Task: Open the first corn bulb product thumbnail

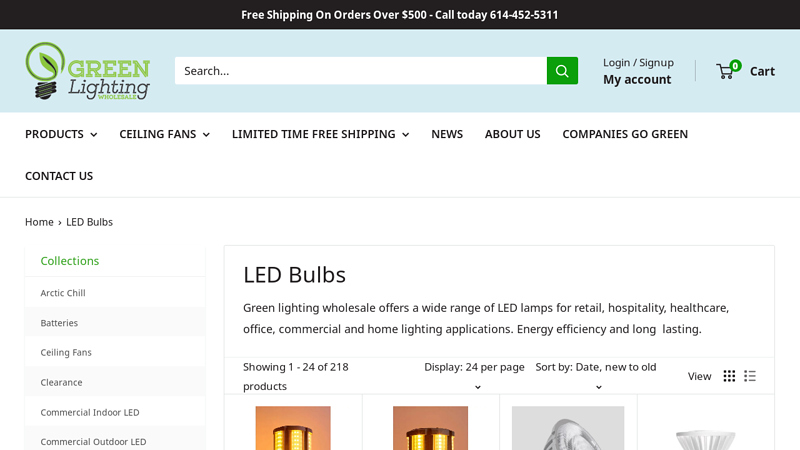Action: (293, 428)
